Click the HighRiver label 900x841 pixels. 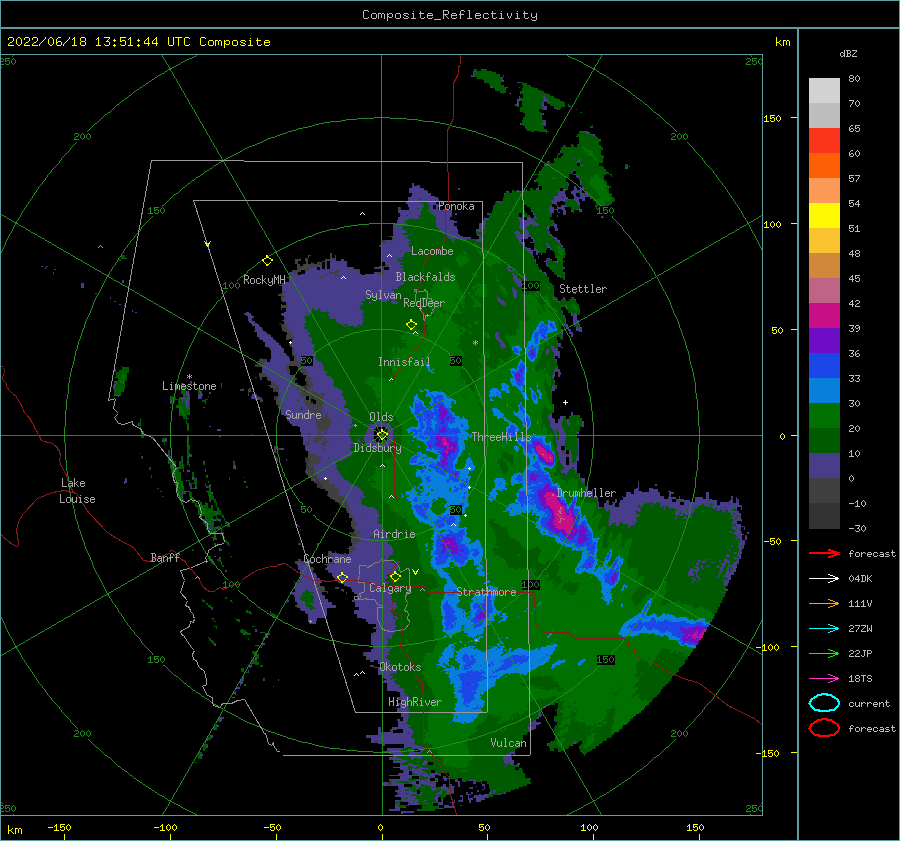pos(415,702)
